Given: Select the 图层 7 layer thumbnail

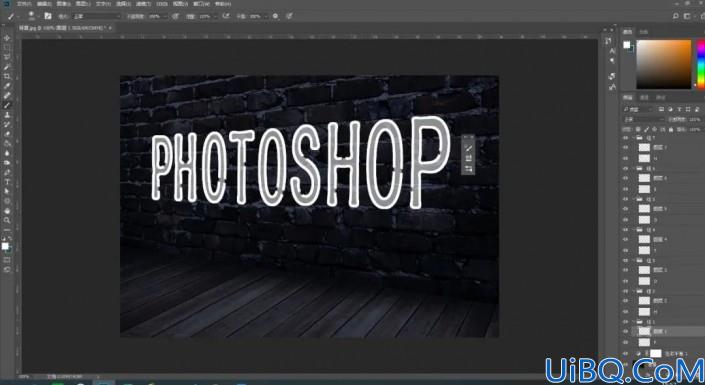Looking at the screenshot, I should click(644, 148).
